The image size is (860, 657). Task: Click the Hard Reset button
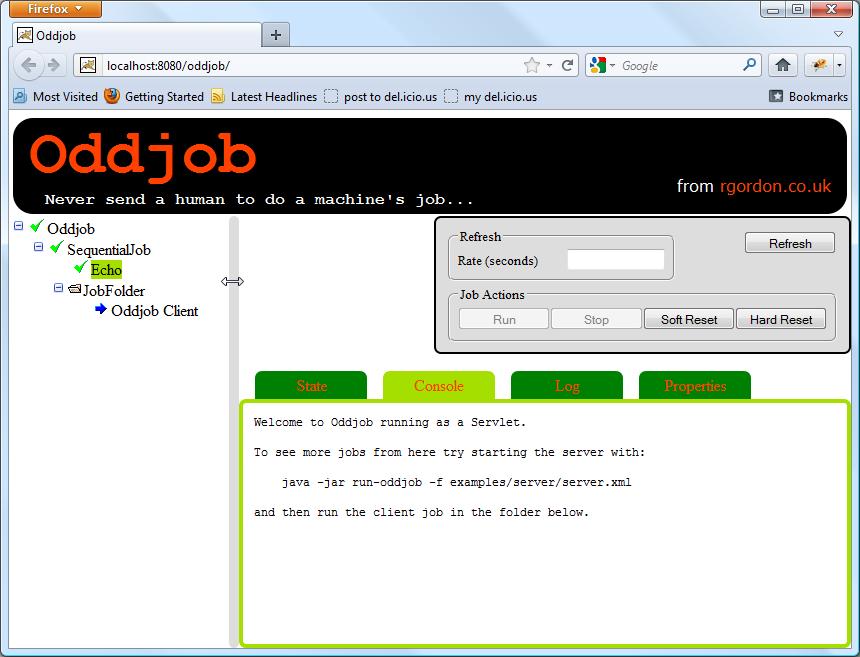[x=781, y=319]
